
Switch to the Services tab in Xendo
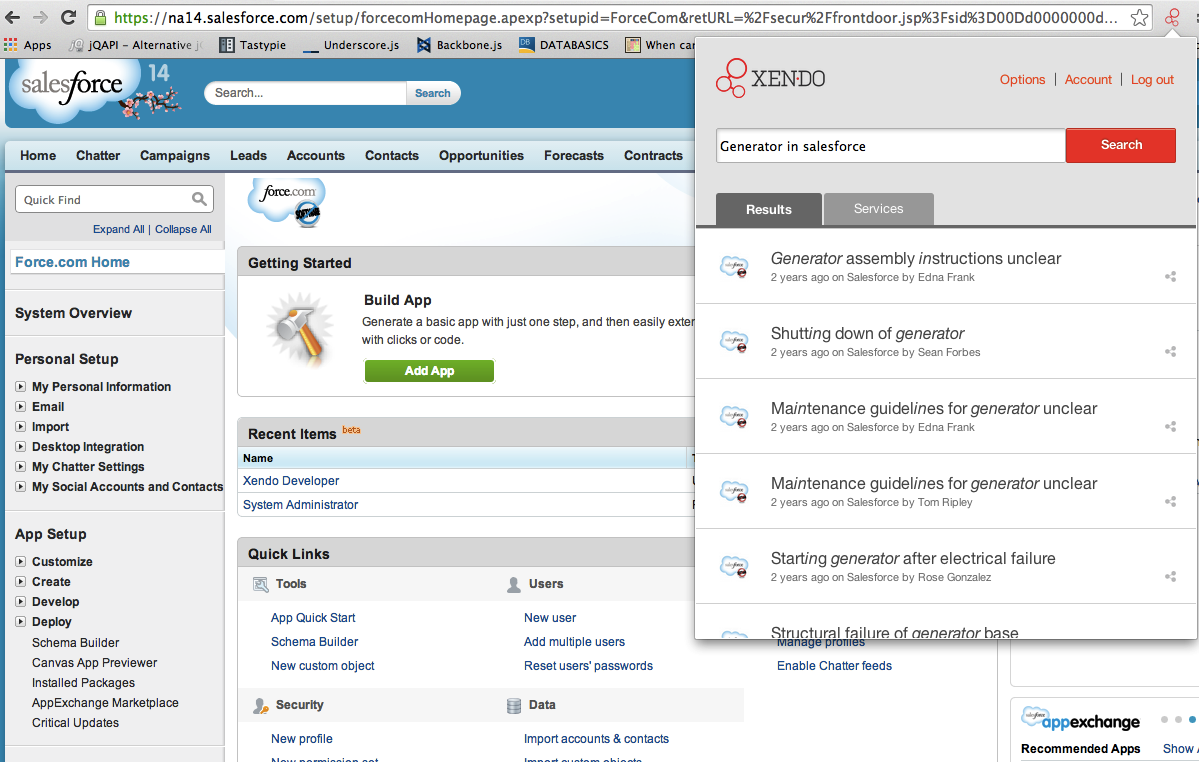pyautogui.click(x=878, y=209)
